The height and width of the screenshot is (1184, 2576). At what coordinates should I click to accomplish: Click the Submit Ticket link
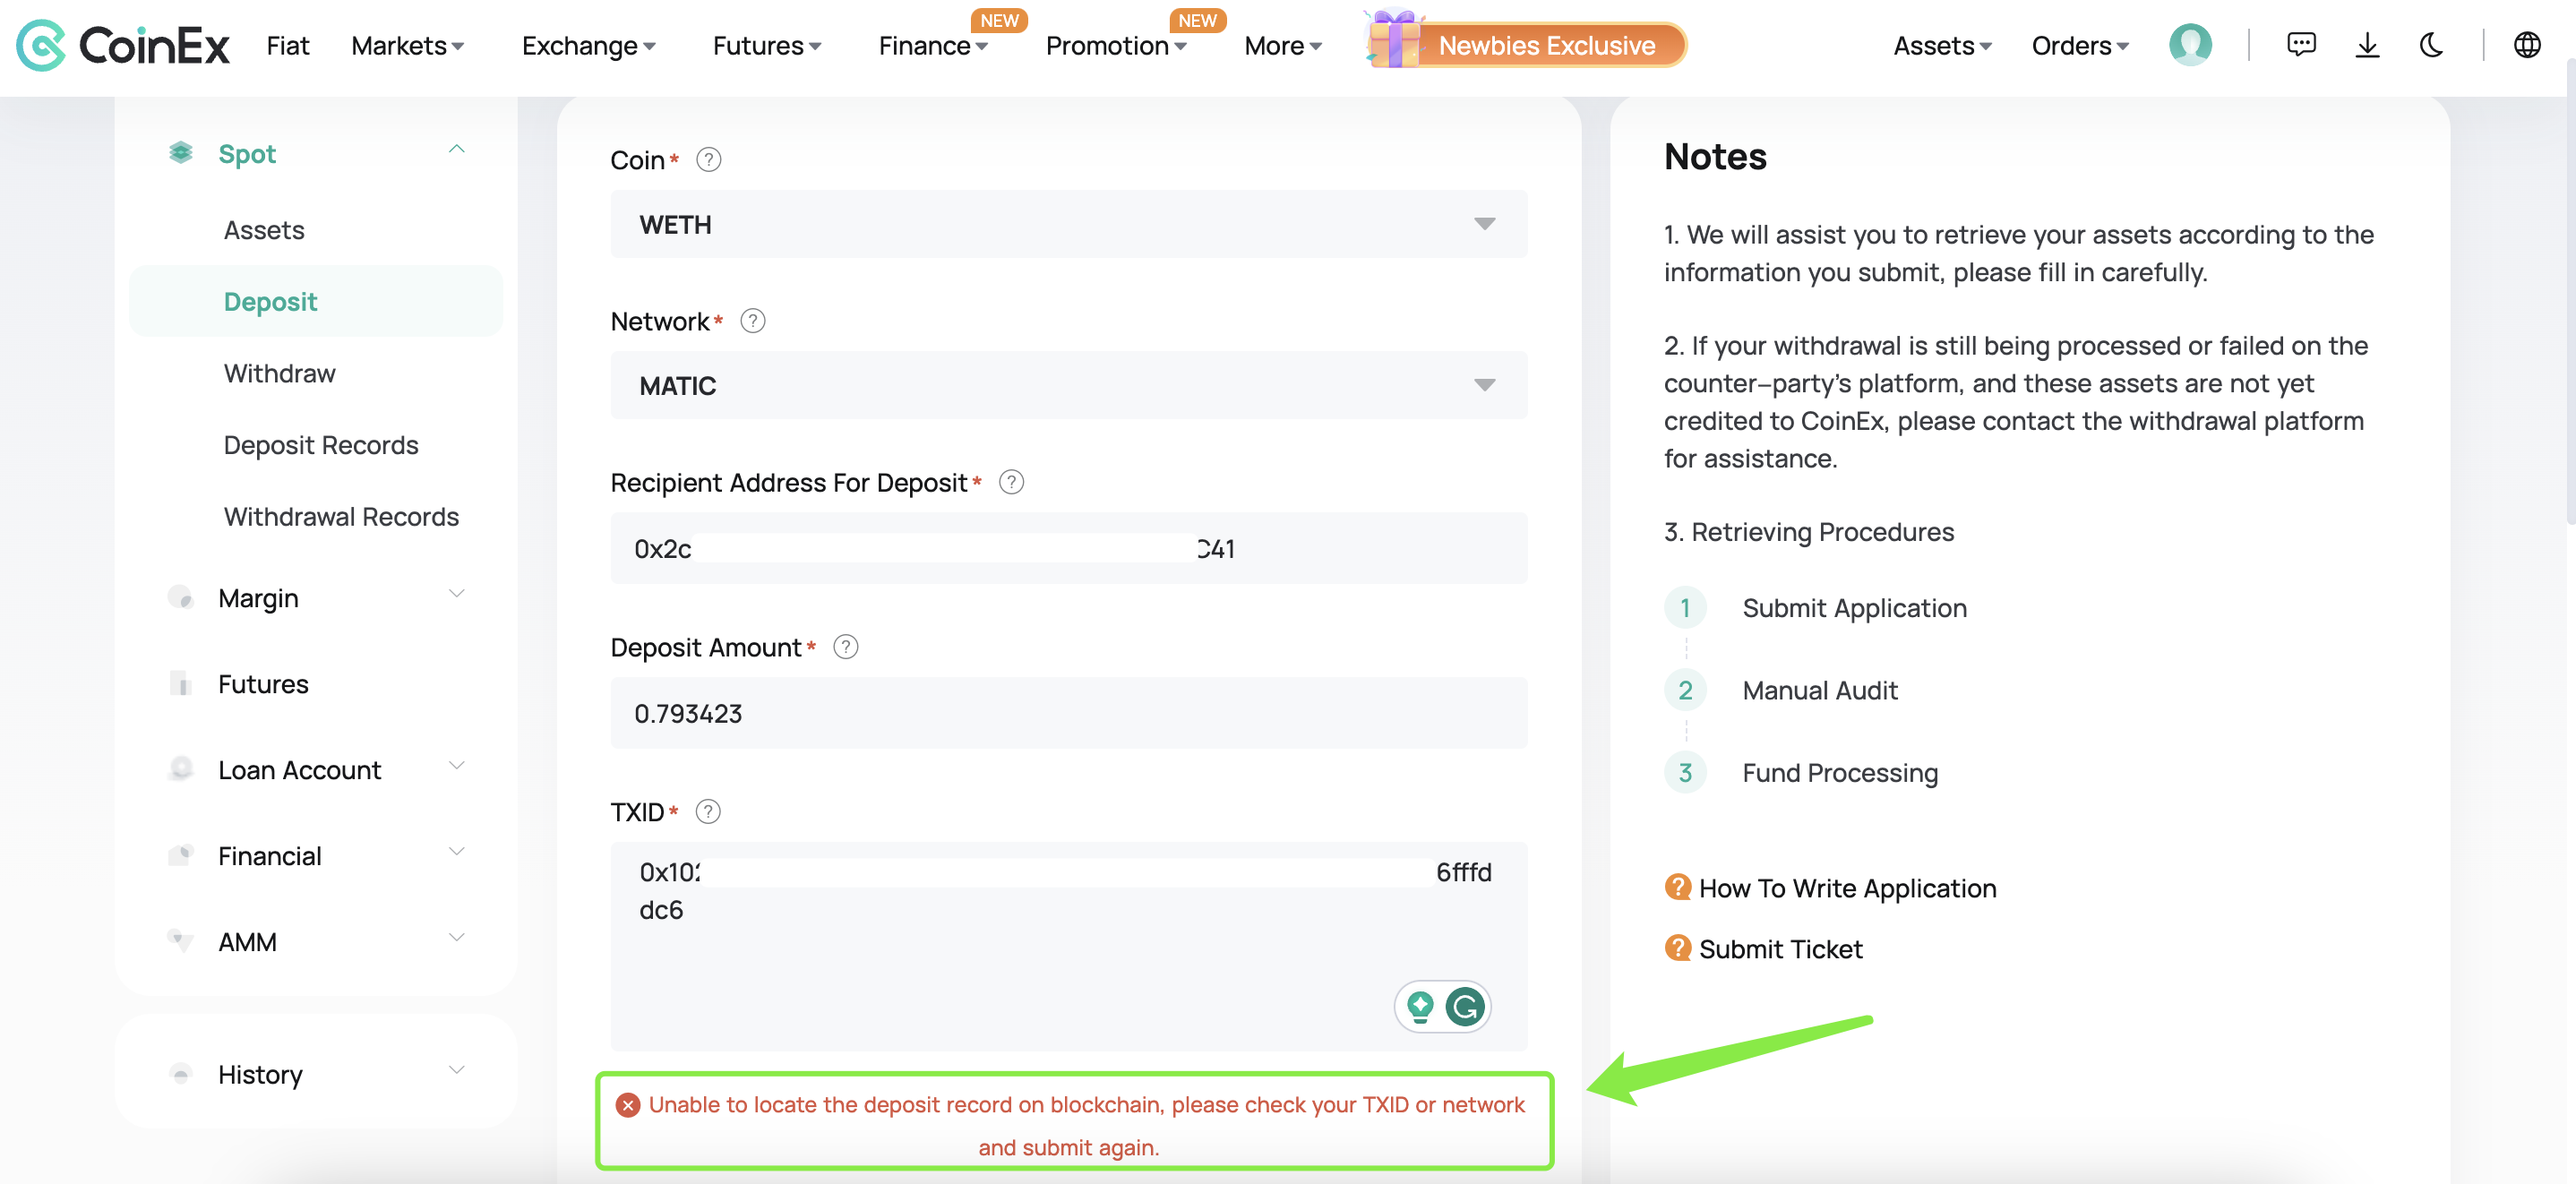coord(1780,949)
